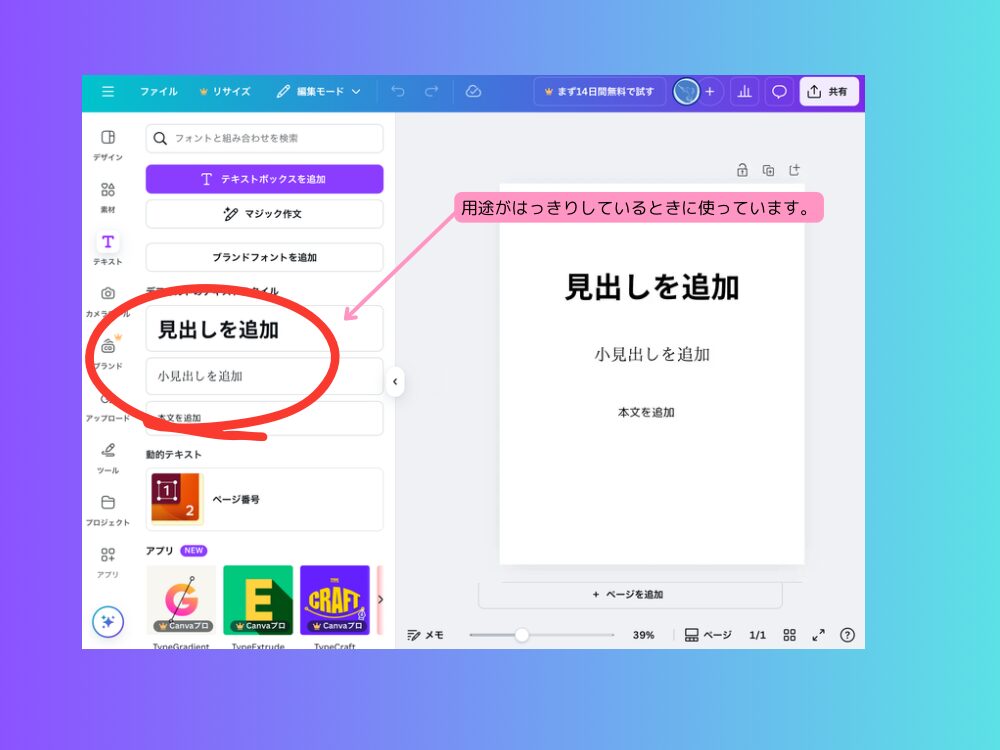Click the zoom slider handle
Image resolution: width=1000 pixels, height=750 pixels.
[x=522, y=635]
